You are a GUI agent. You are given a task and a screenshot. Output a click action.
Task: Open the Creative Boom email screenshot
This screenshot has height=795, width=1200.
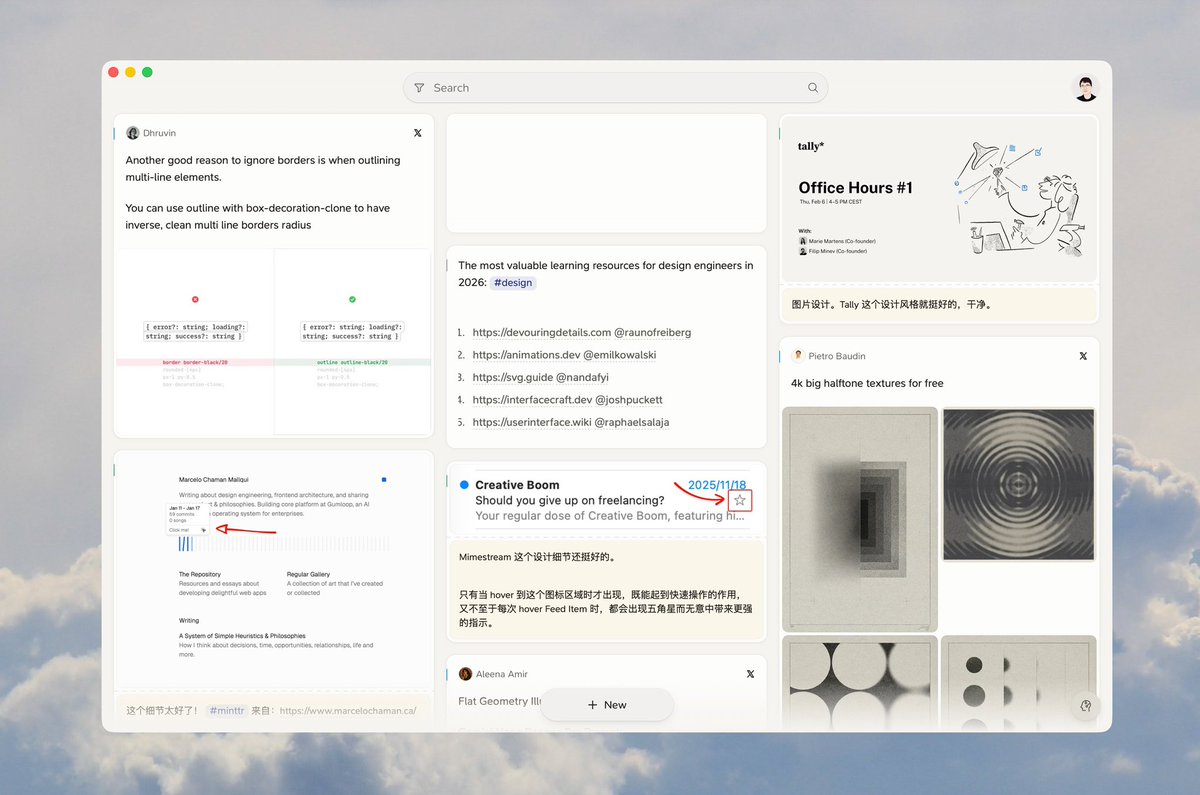click(x=606, y=499)
